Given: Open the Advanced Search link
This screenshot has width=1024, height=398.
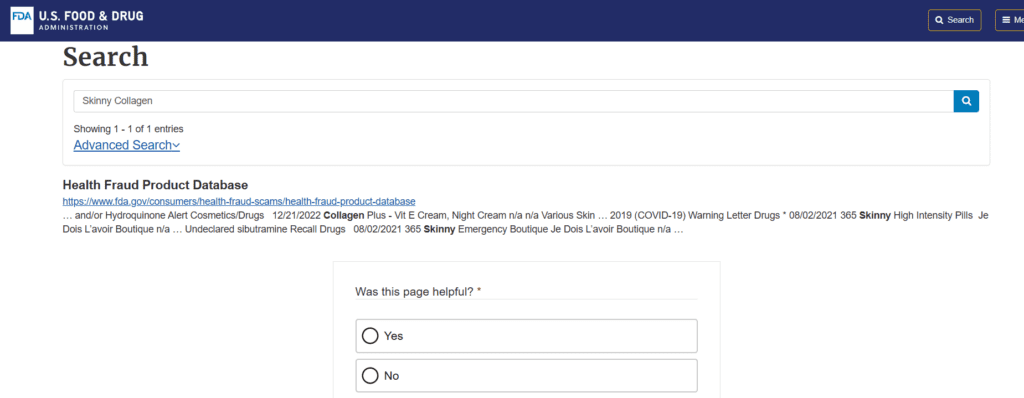Looking at the screenshot, I should click(122, 145).
